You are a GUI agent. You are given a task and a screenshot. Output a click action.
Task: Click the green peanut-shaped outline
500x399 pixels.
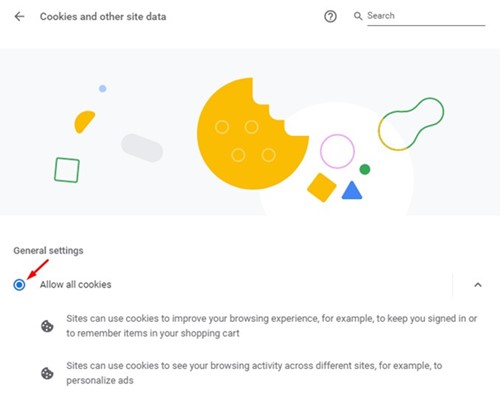(x=411, y=124)
